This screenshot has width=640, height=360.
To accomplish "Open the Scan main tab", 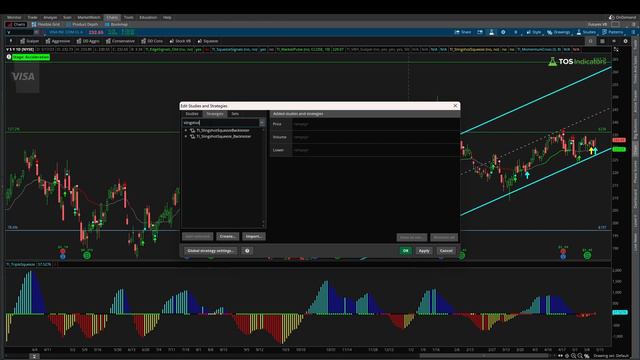I will tap(67, 18).
